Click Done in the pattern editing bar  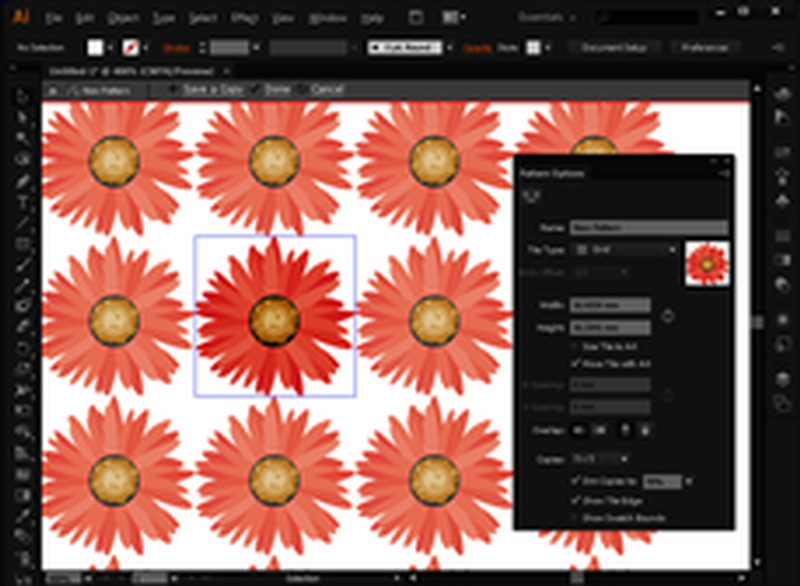click(277, 89)
